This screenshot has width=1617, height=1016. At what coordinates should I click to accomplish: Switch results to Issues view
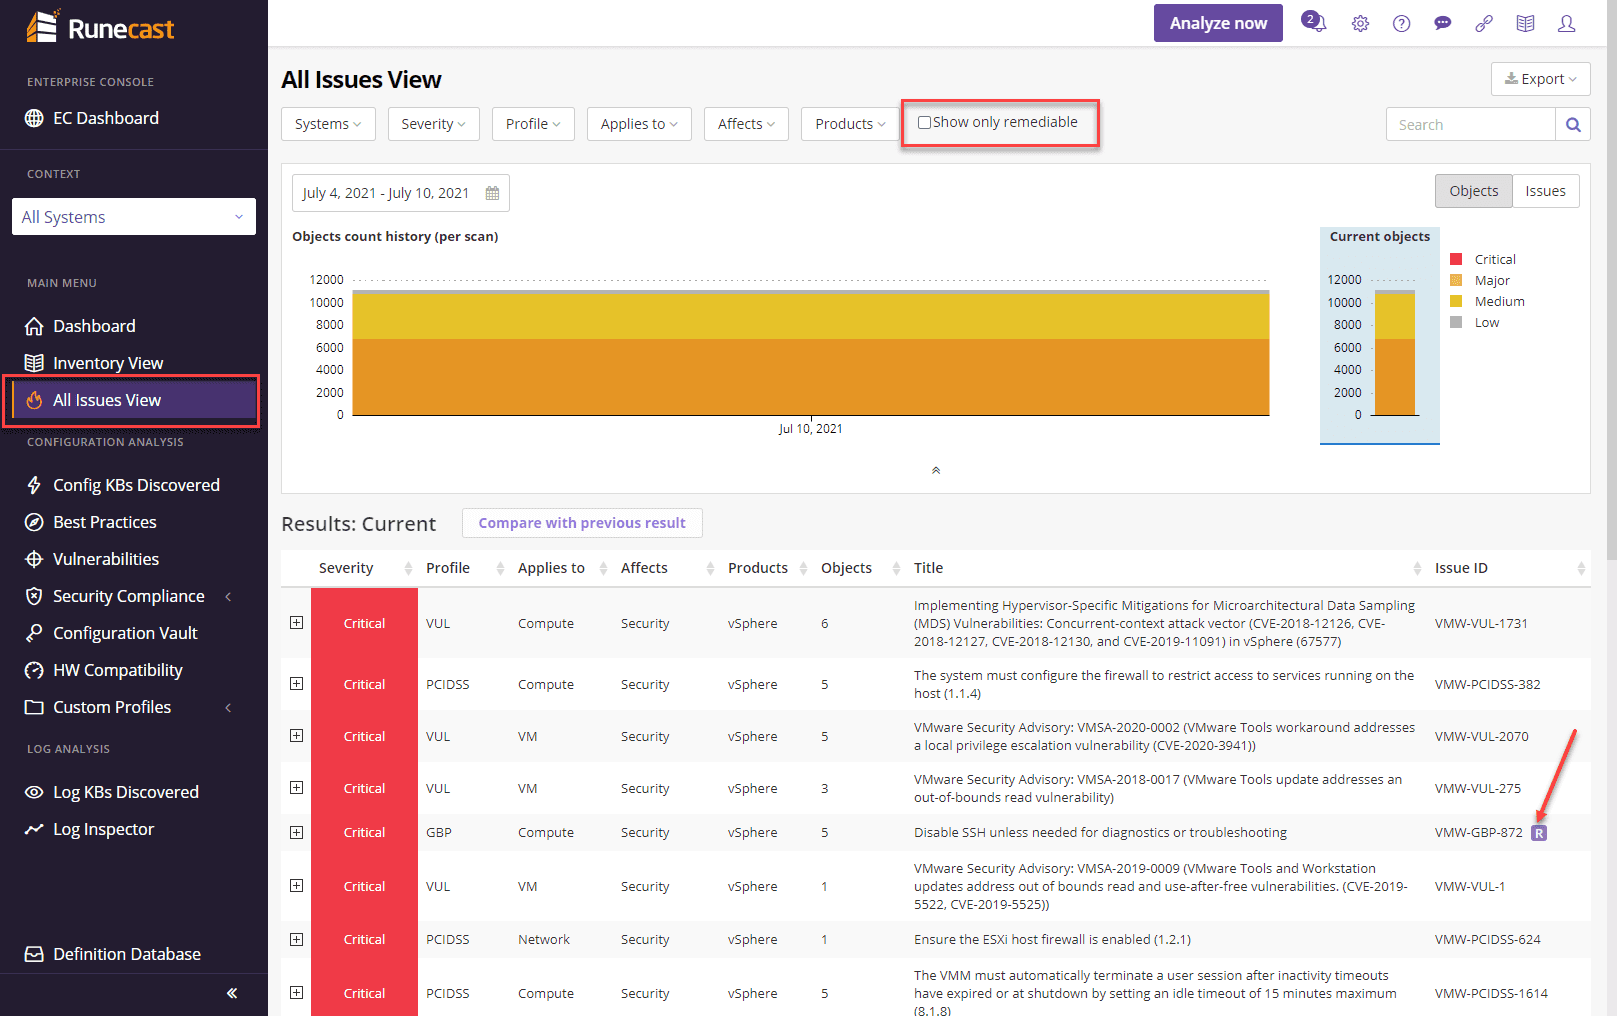(x=1545, y=190)
